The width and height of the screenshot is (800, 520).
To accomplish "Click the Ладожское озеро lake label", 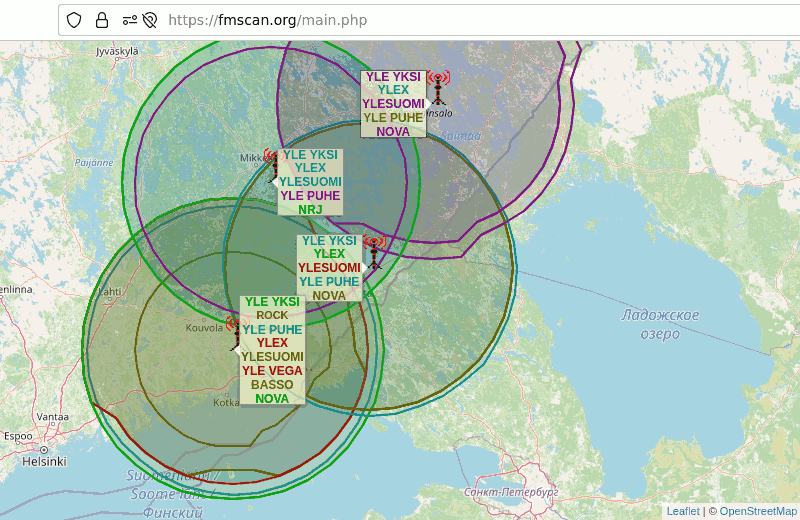I will tap(660, 324).
